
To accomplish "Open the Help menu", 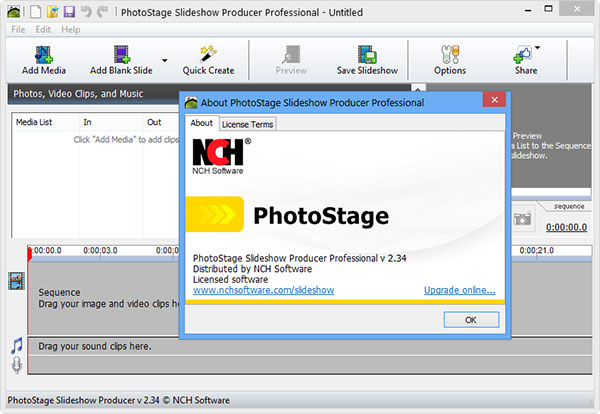I will (x=71, y=29).
